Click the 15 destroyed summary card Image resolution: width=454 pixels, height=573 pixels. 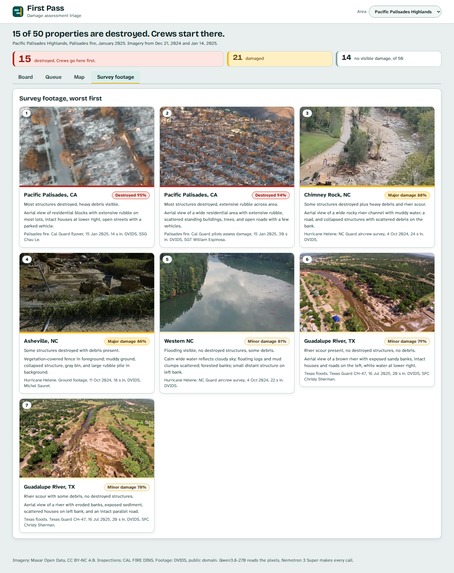pos(118,59)
